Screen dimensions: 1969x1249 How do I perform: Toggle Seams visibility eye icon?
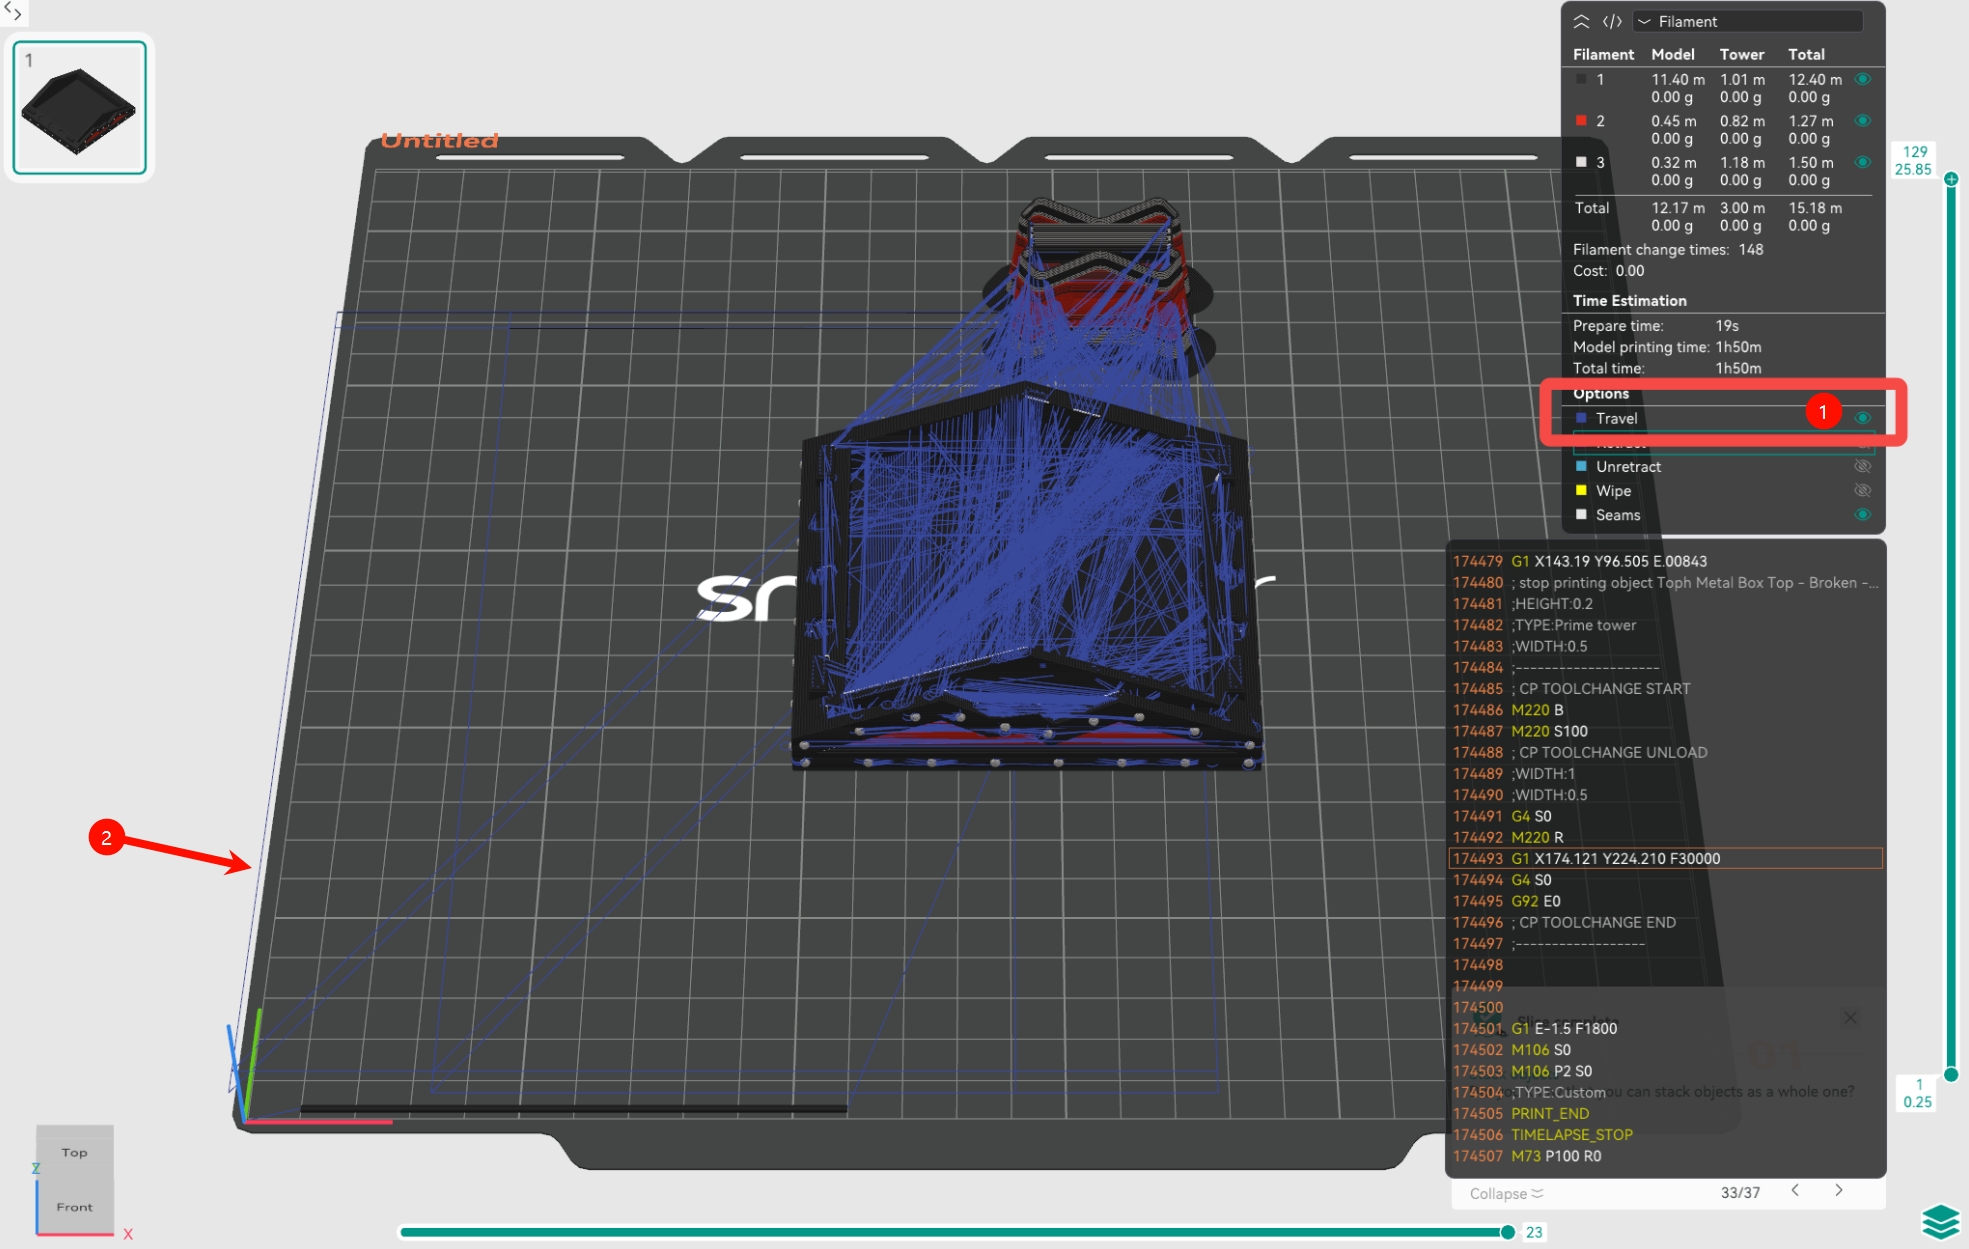(x=1862, y=514)
